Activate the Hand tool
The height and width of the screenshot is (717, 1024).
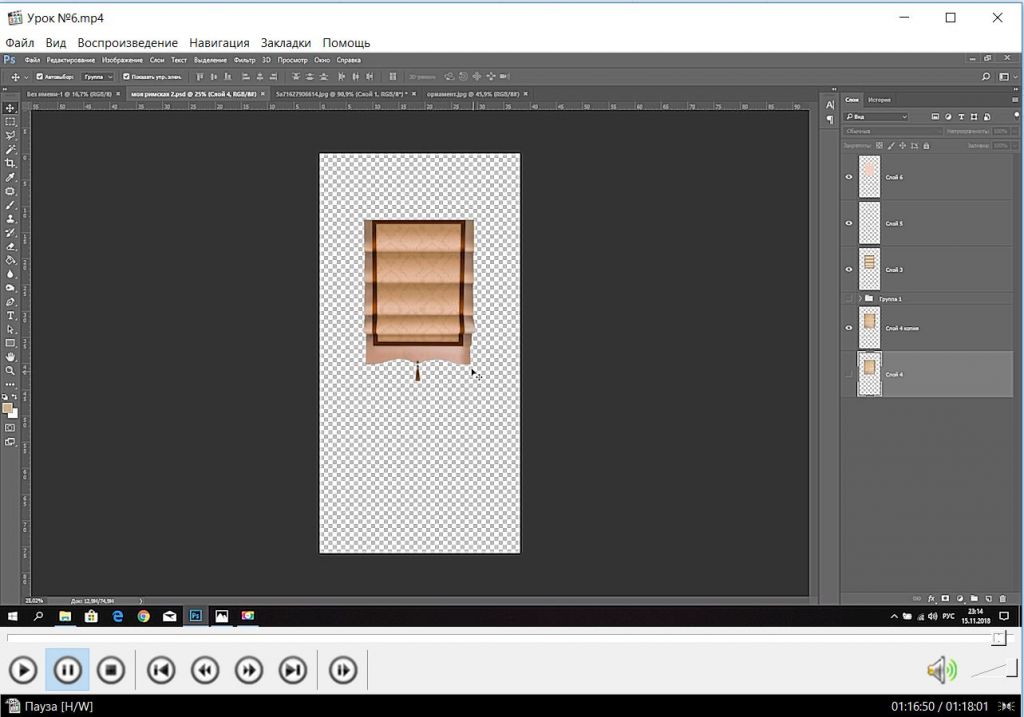(10, 357)
